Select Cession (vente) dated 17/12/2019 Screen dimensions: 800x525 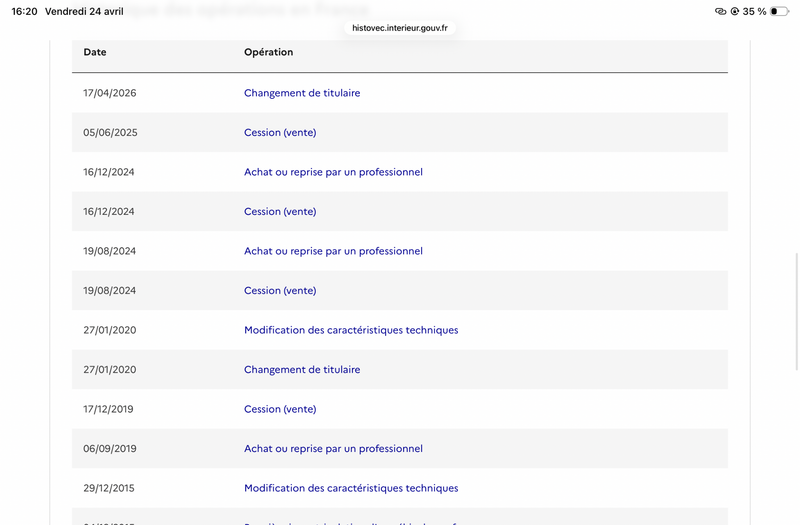280,409
